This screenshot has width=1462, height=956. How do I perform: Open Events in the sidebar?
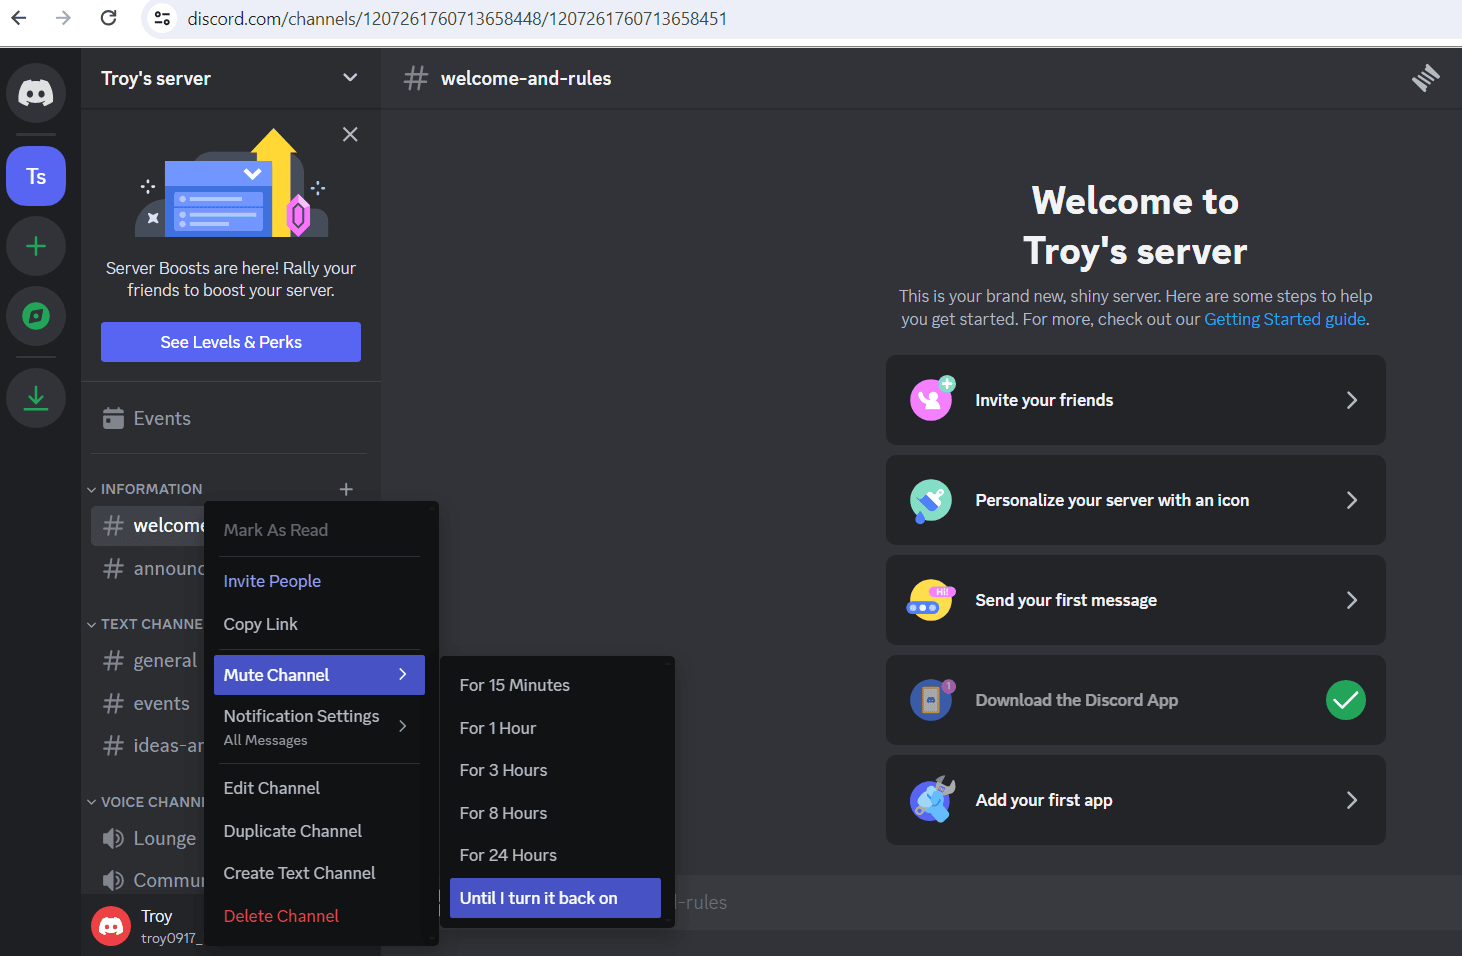coord(162,418)
